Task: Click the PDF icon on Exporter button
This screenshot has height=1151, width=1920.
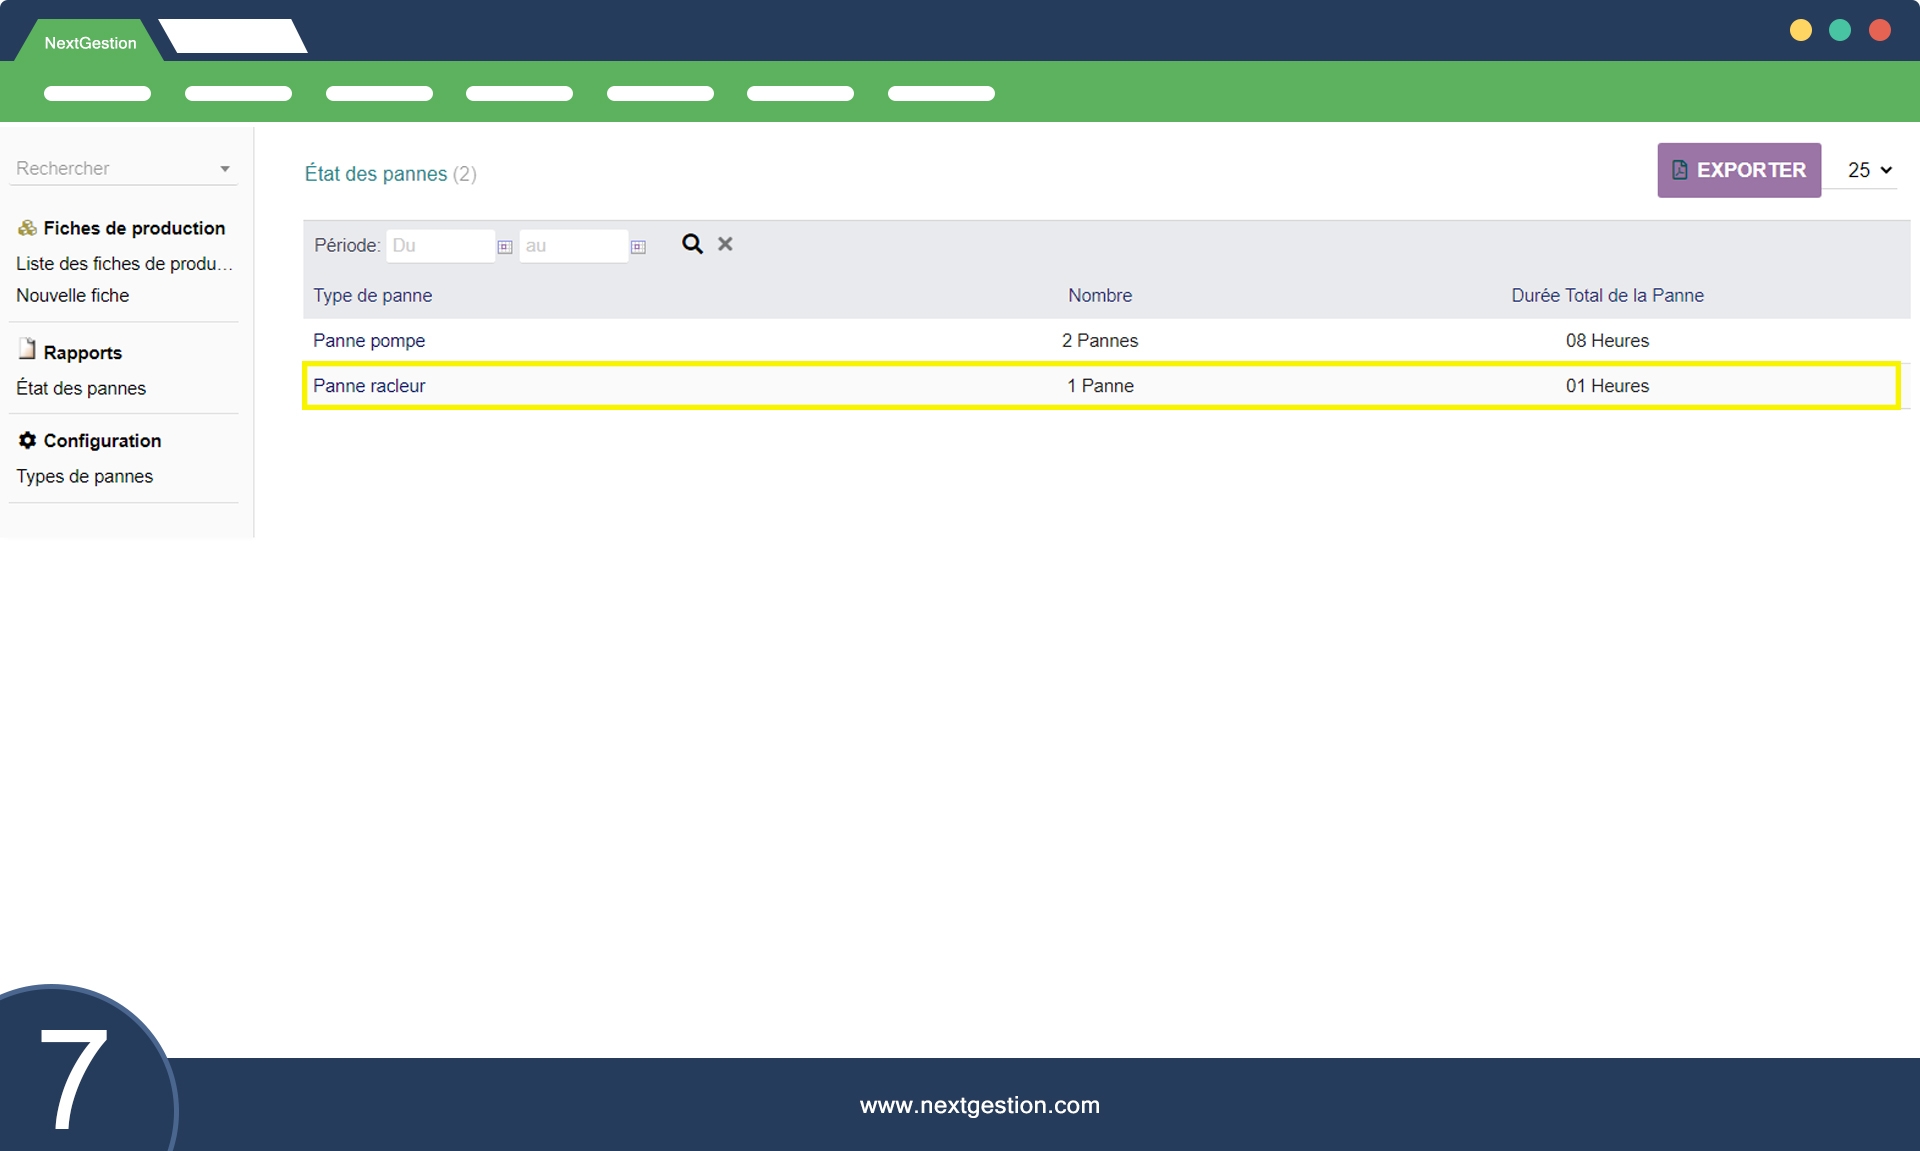Action: point(1680,170)
